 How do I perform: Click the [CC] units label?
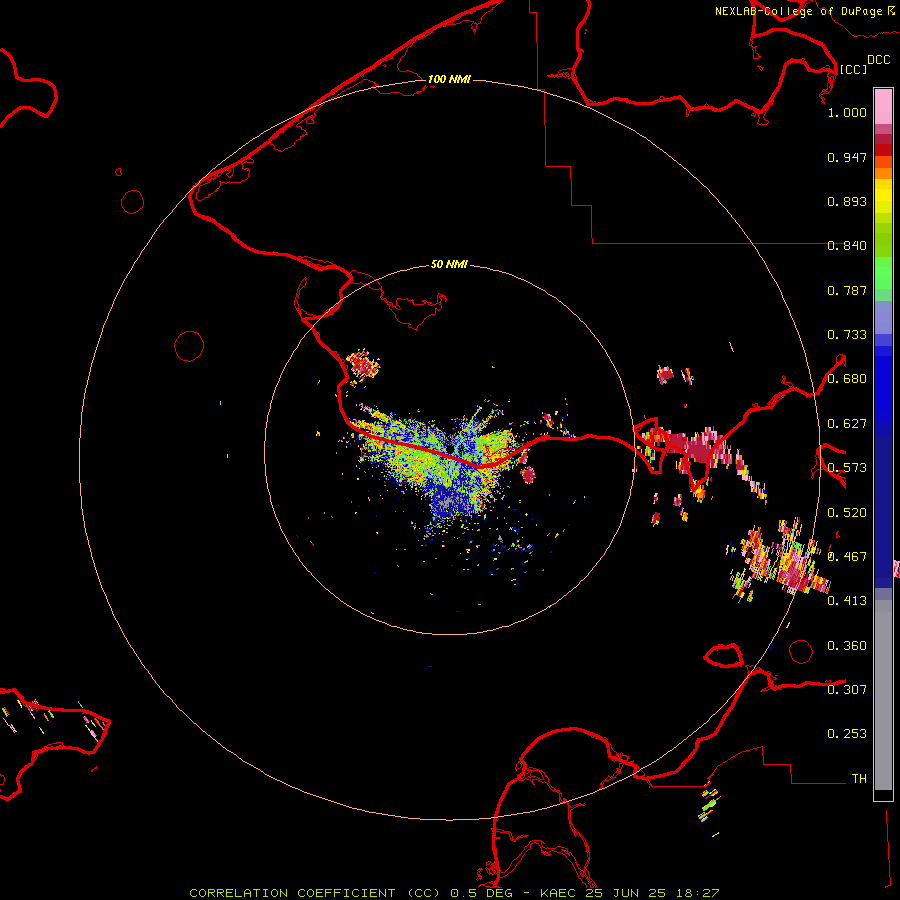pos(853,69)
